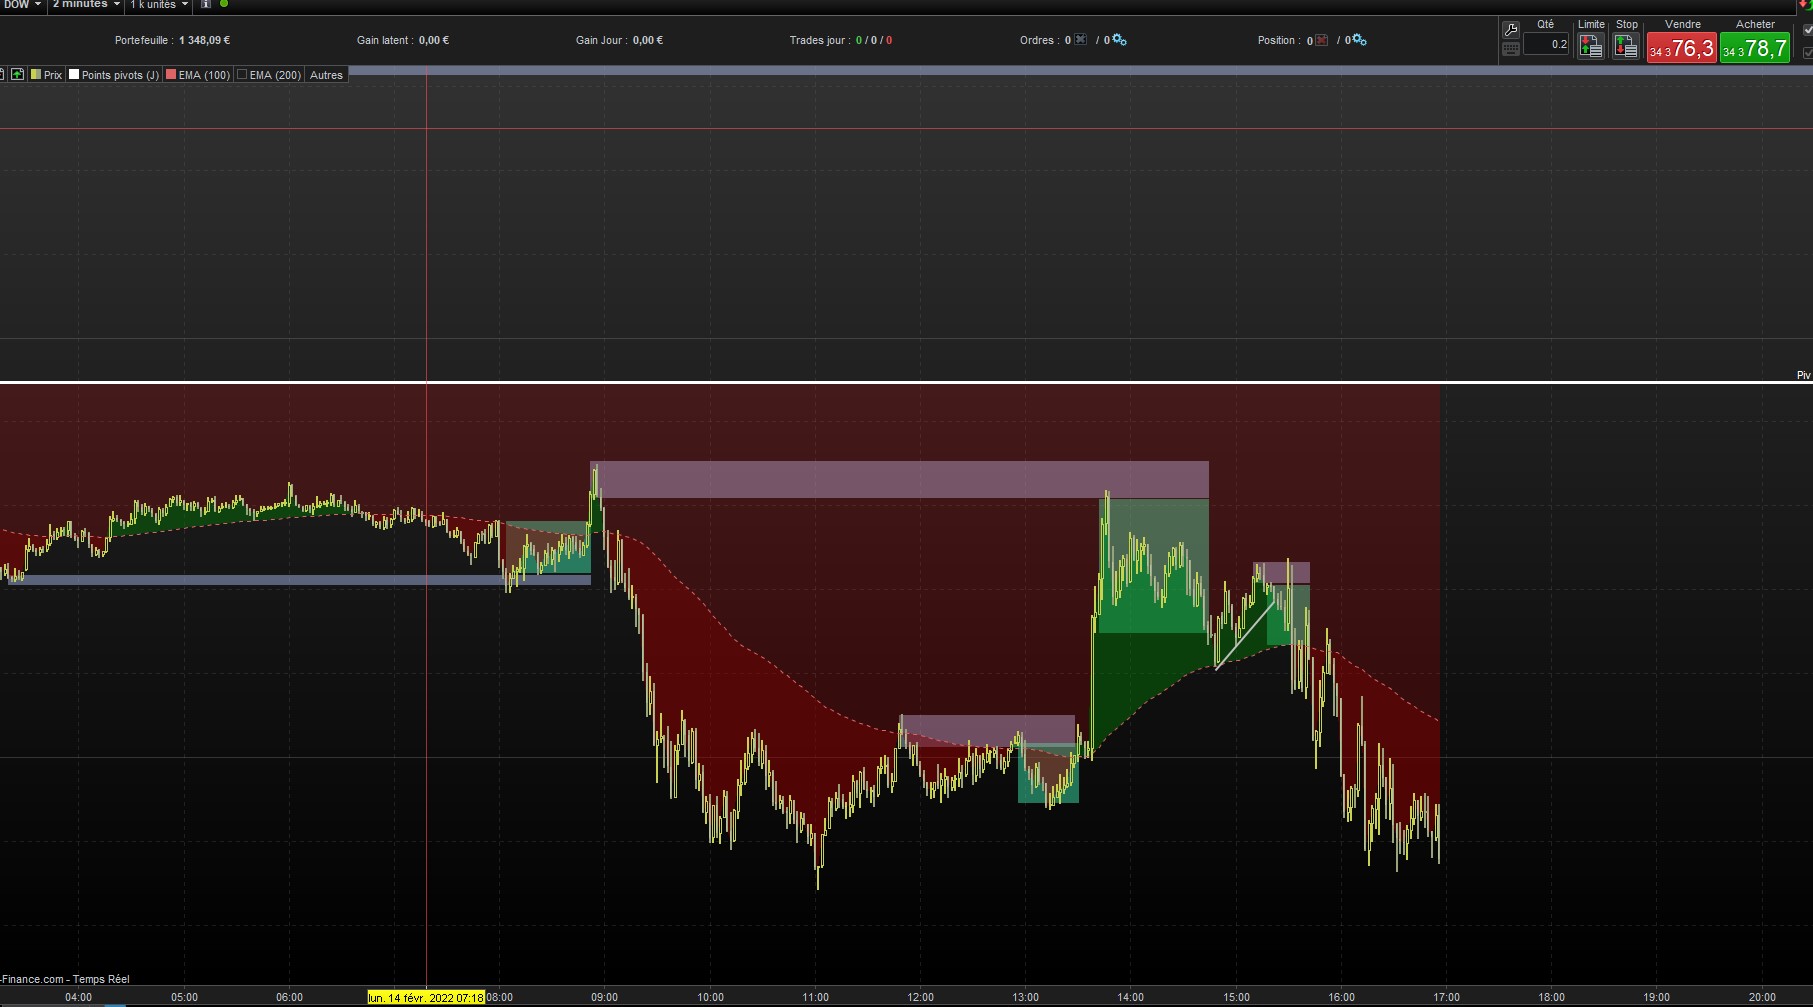Click the Limite order icon
The height and width of the screenshot is (1007, 1813).
(x=1591, y=46)
